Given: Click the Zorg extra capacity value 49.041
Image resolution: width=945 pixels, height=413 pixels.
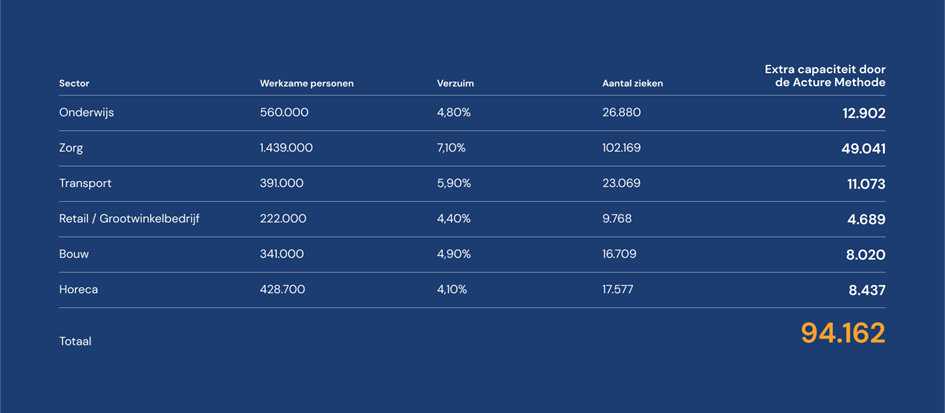Looking at the screenshot, I should coord(863,148).
